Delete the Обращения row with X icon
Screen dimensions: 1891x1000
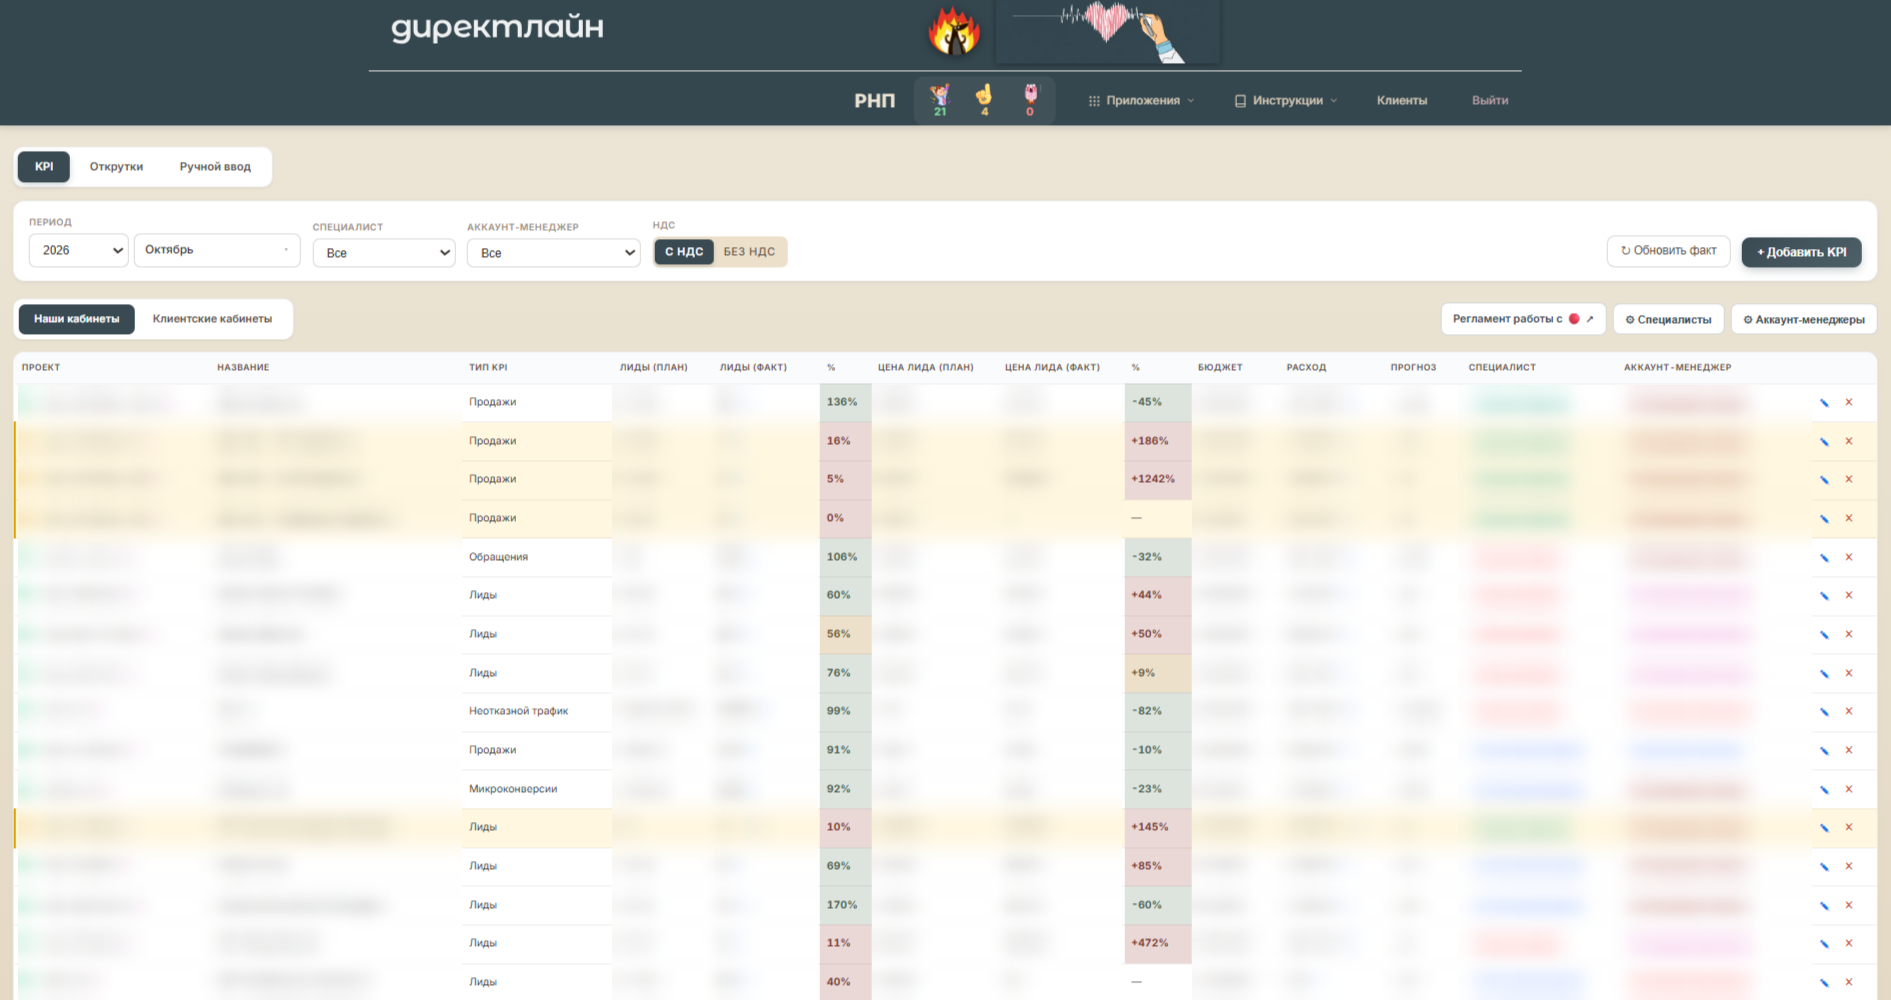coord(1849,557)
